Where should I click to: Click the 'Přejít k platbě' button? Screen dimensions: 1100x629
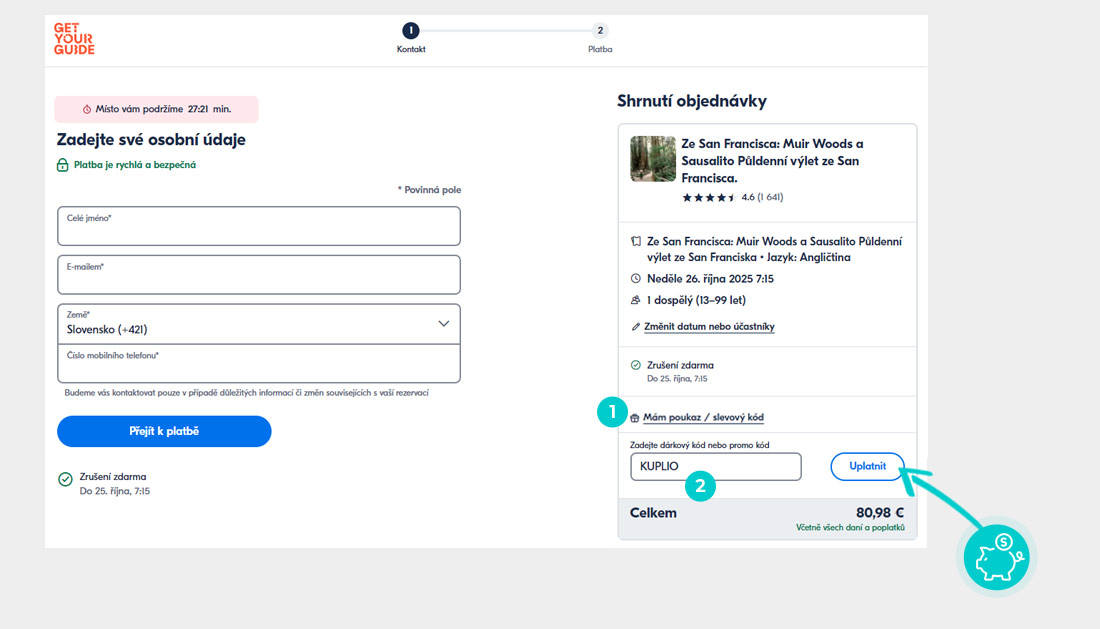coord(164,431)
